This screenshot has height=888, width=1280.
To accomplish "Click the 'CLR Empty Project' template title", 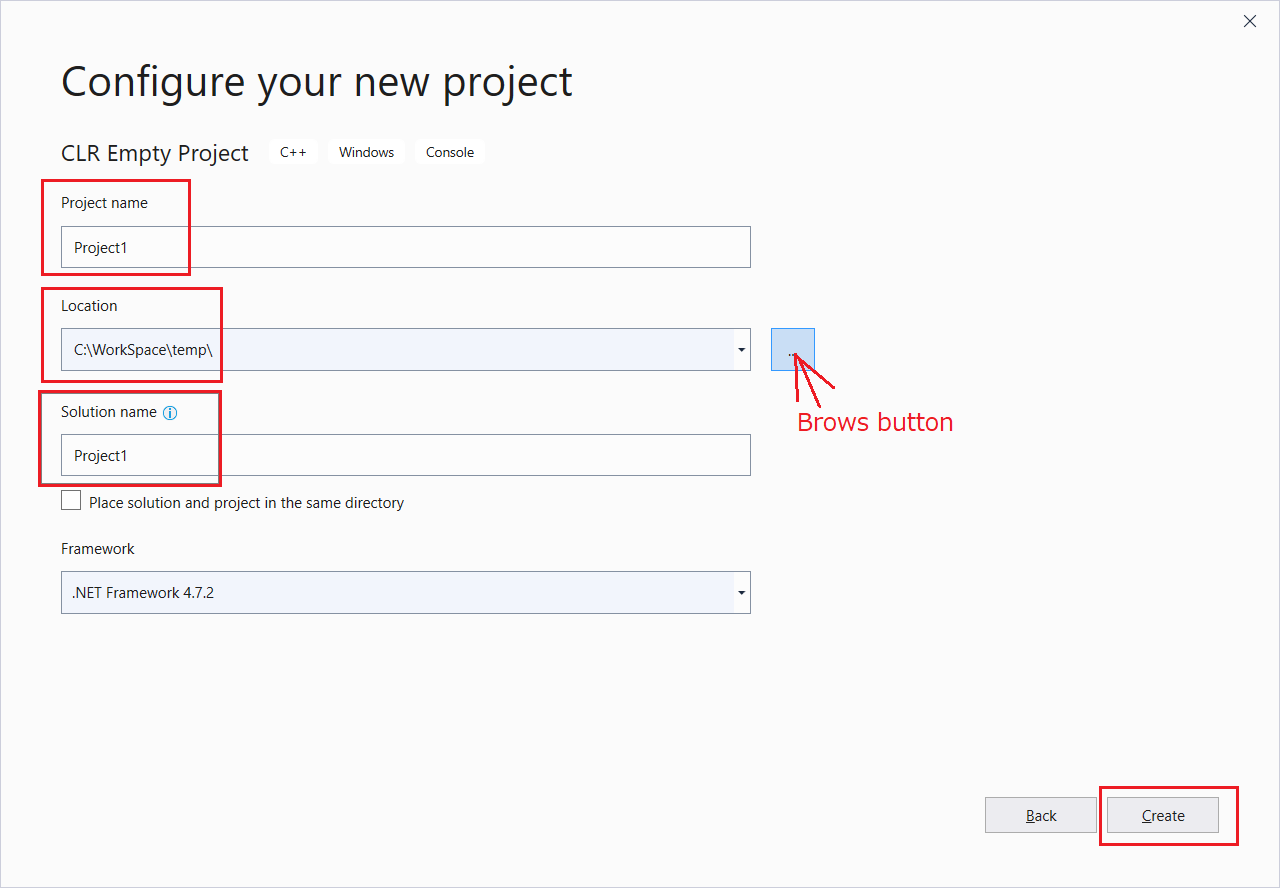I will pos(155,153).
